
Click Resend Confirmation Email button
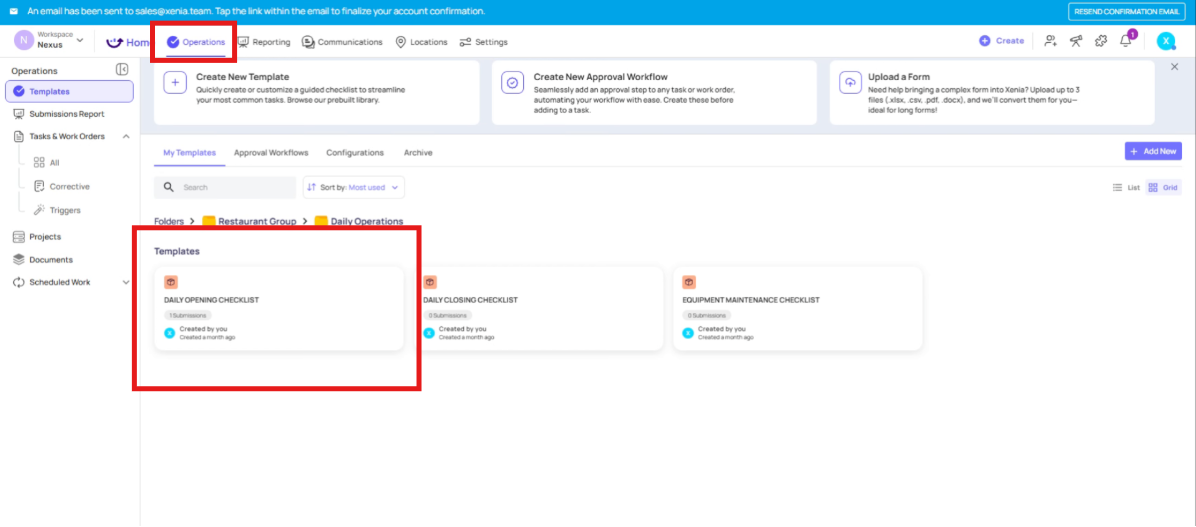click(x=1126, y=11)
